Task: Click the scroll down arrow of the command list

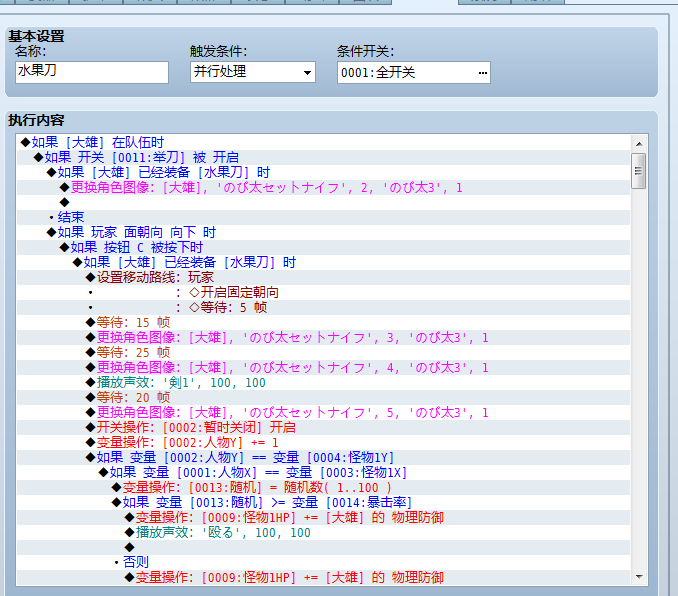Action: 639,577
